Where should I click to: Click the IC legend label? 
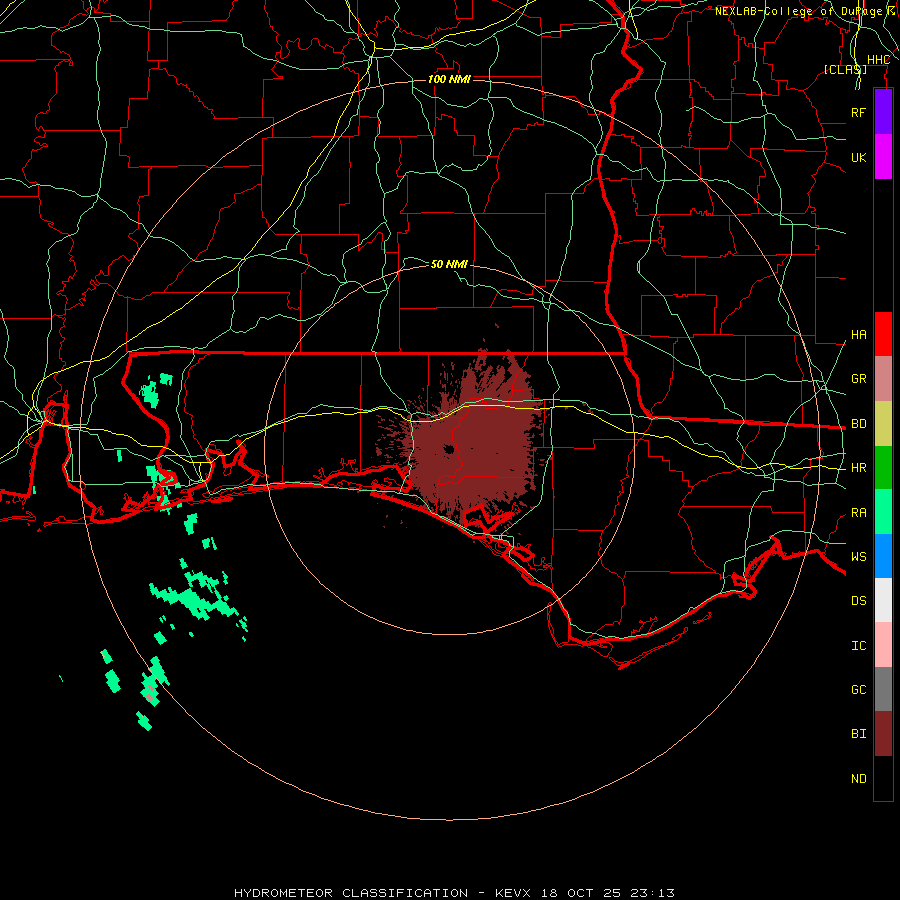[x=858, y=646]
